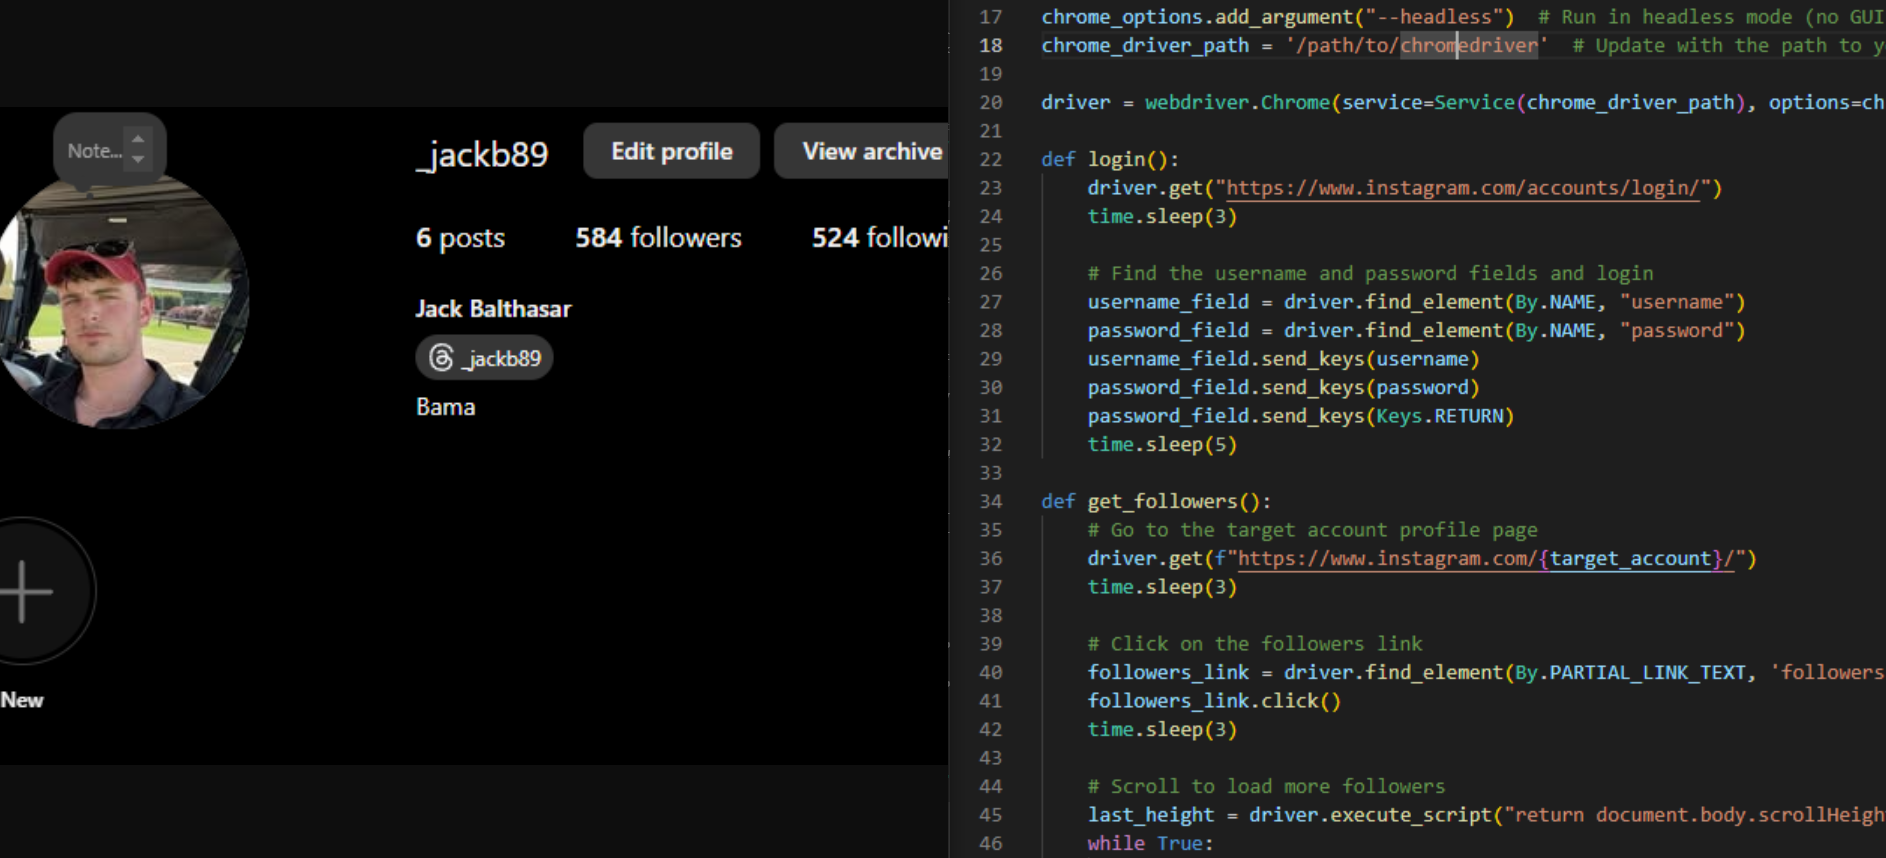Click the target_account Instagram URL on line 36
Image resolution: width=1886 pixels, height=858 pixels.
1485,559
